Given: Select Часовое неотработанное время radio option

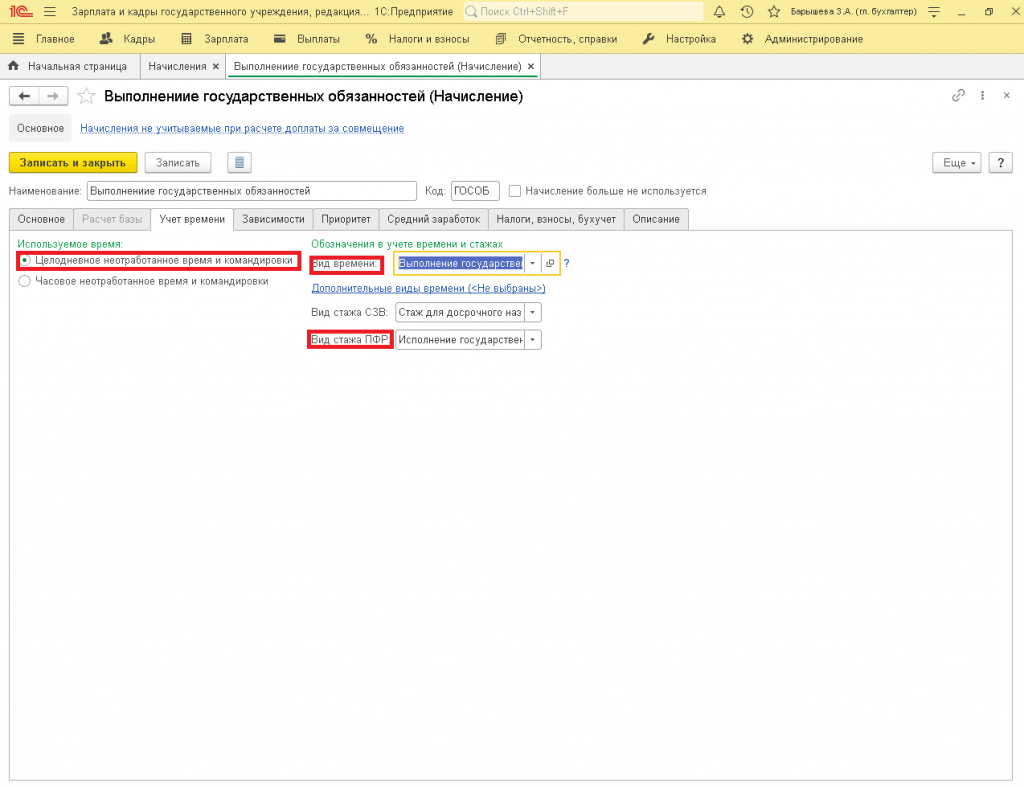Looking at the screenshot, I should coord(25,282).
